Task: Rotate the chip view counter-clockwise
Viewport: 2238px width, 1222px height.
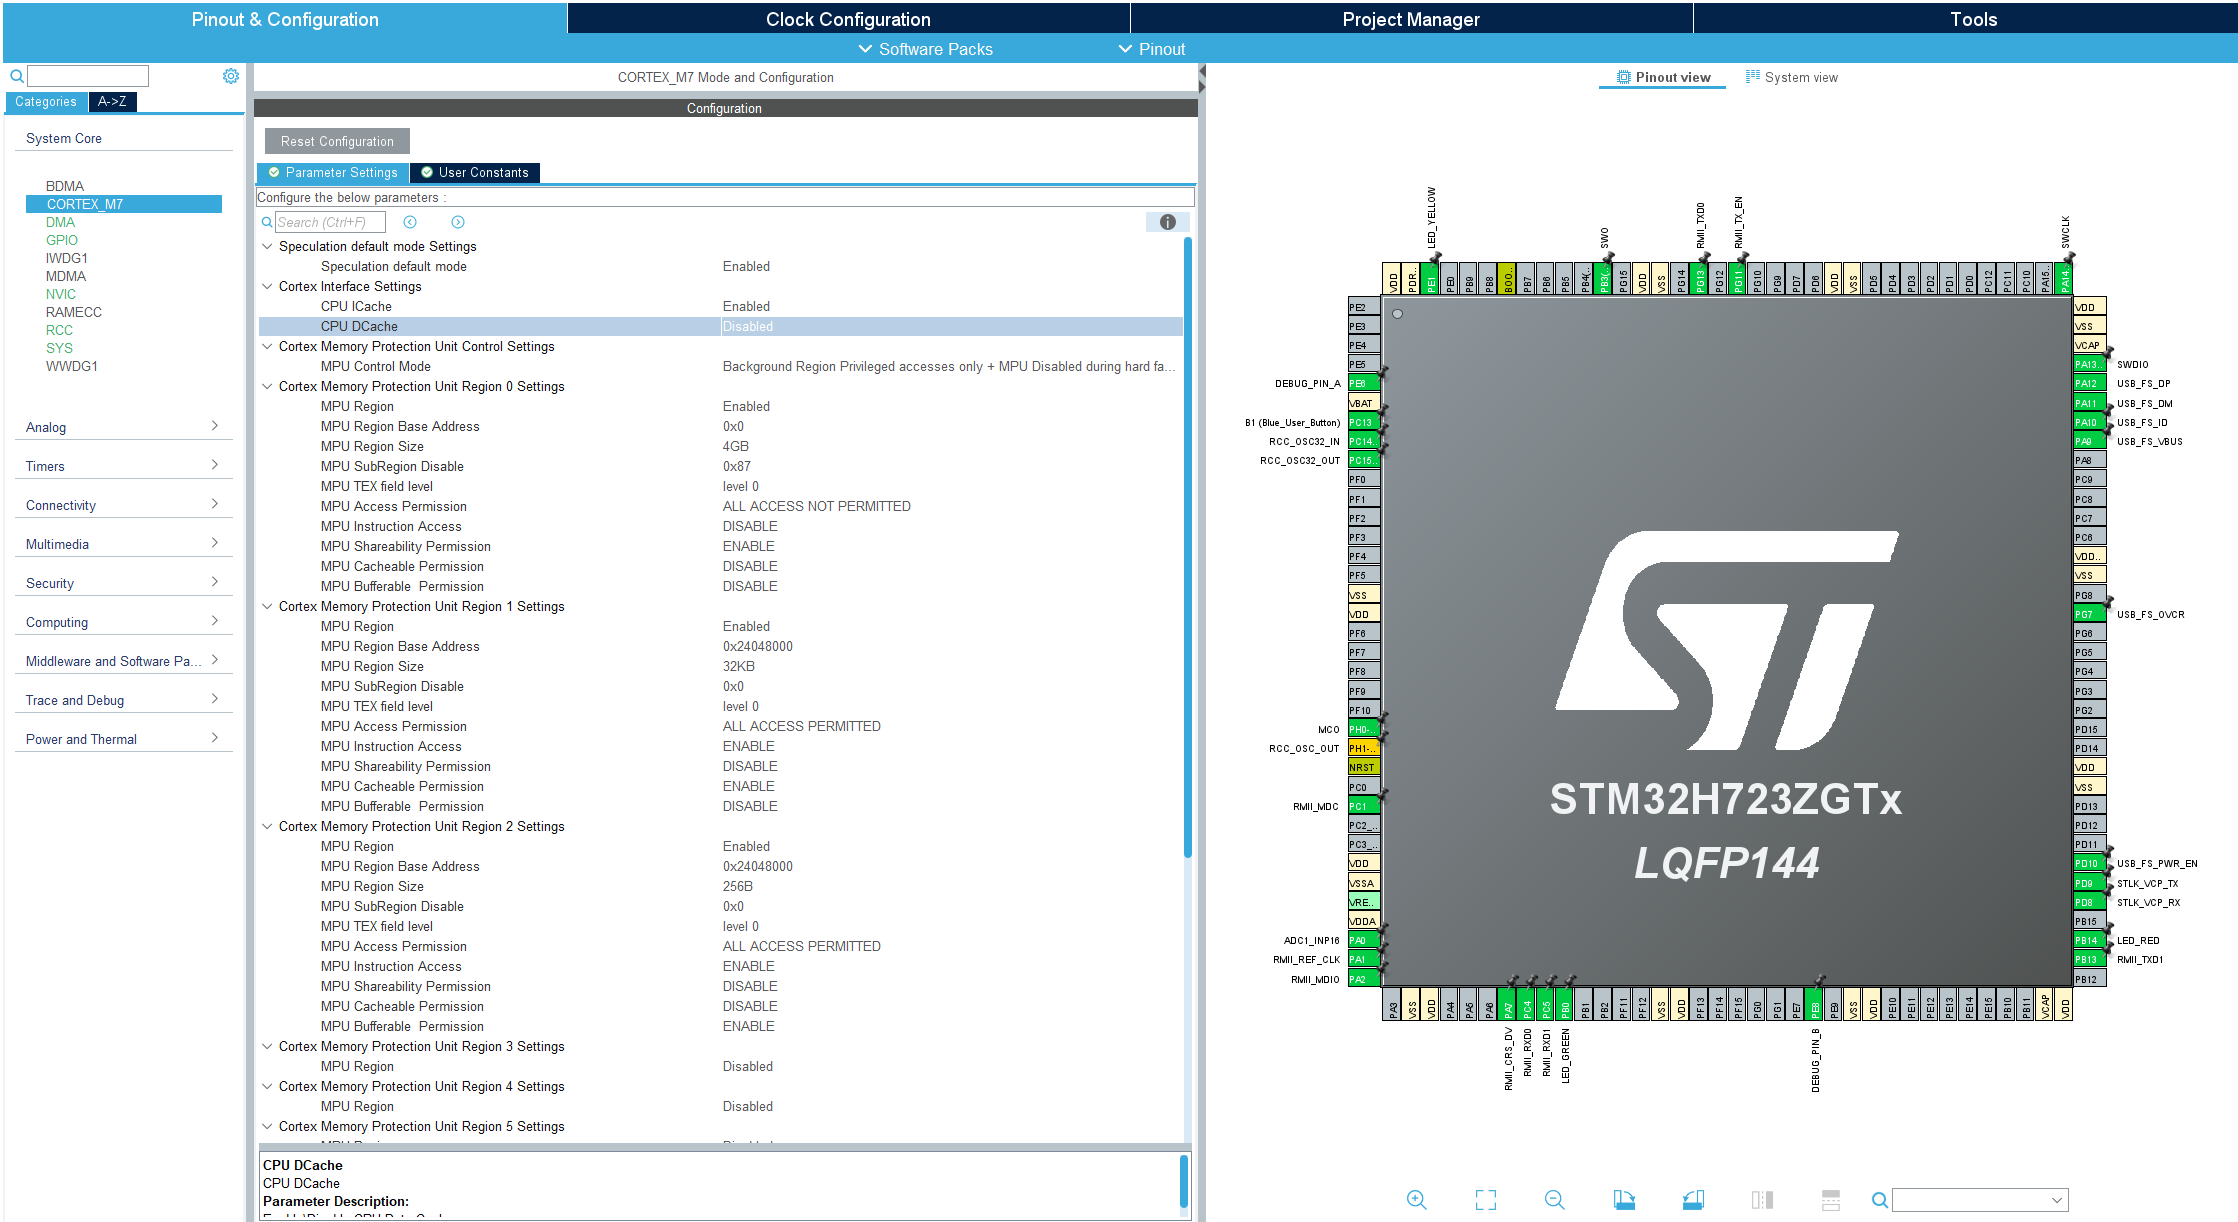Action: click(x=1693, y=1199)
